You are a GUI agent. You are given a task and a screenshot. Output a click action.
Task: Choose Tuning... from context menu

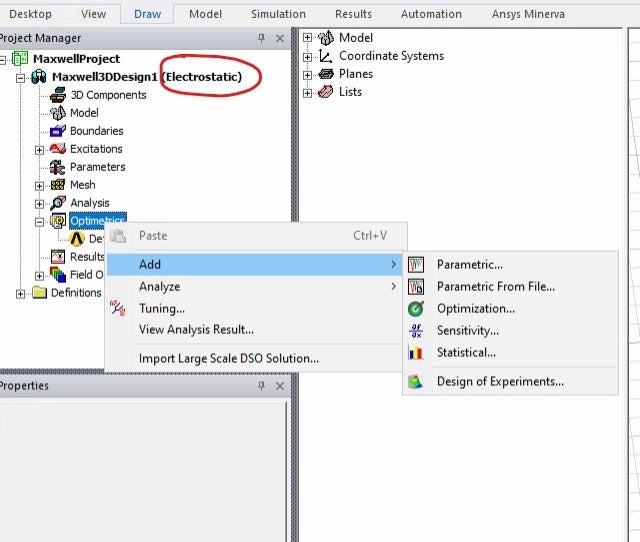pos(254,309)
